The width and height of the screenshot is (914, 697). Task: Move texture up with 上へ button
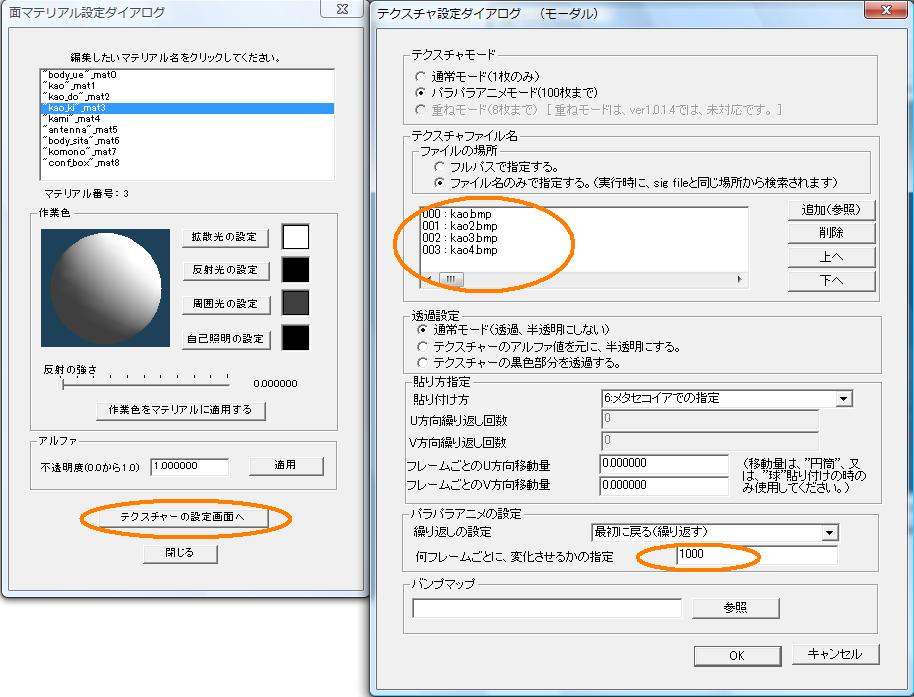point(831,256)
